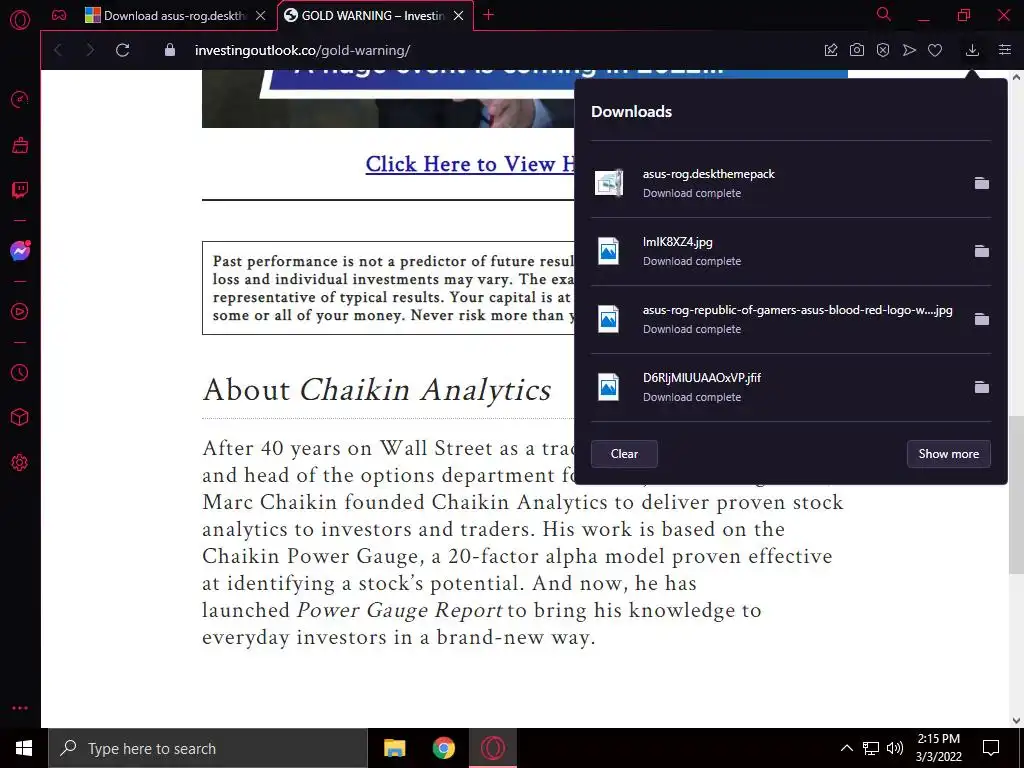
Task: Go back to previous page
Action: pyautogui.click(x=58, y=50)
